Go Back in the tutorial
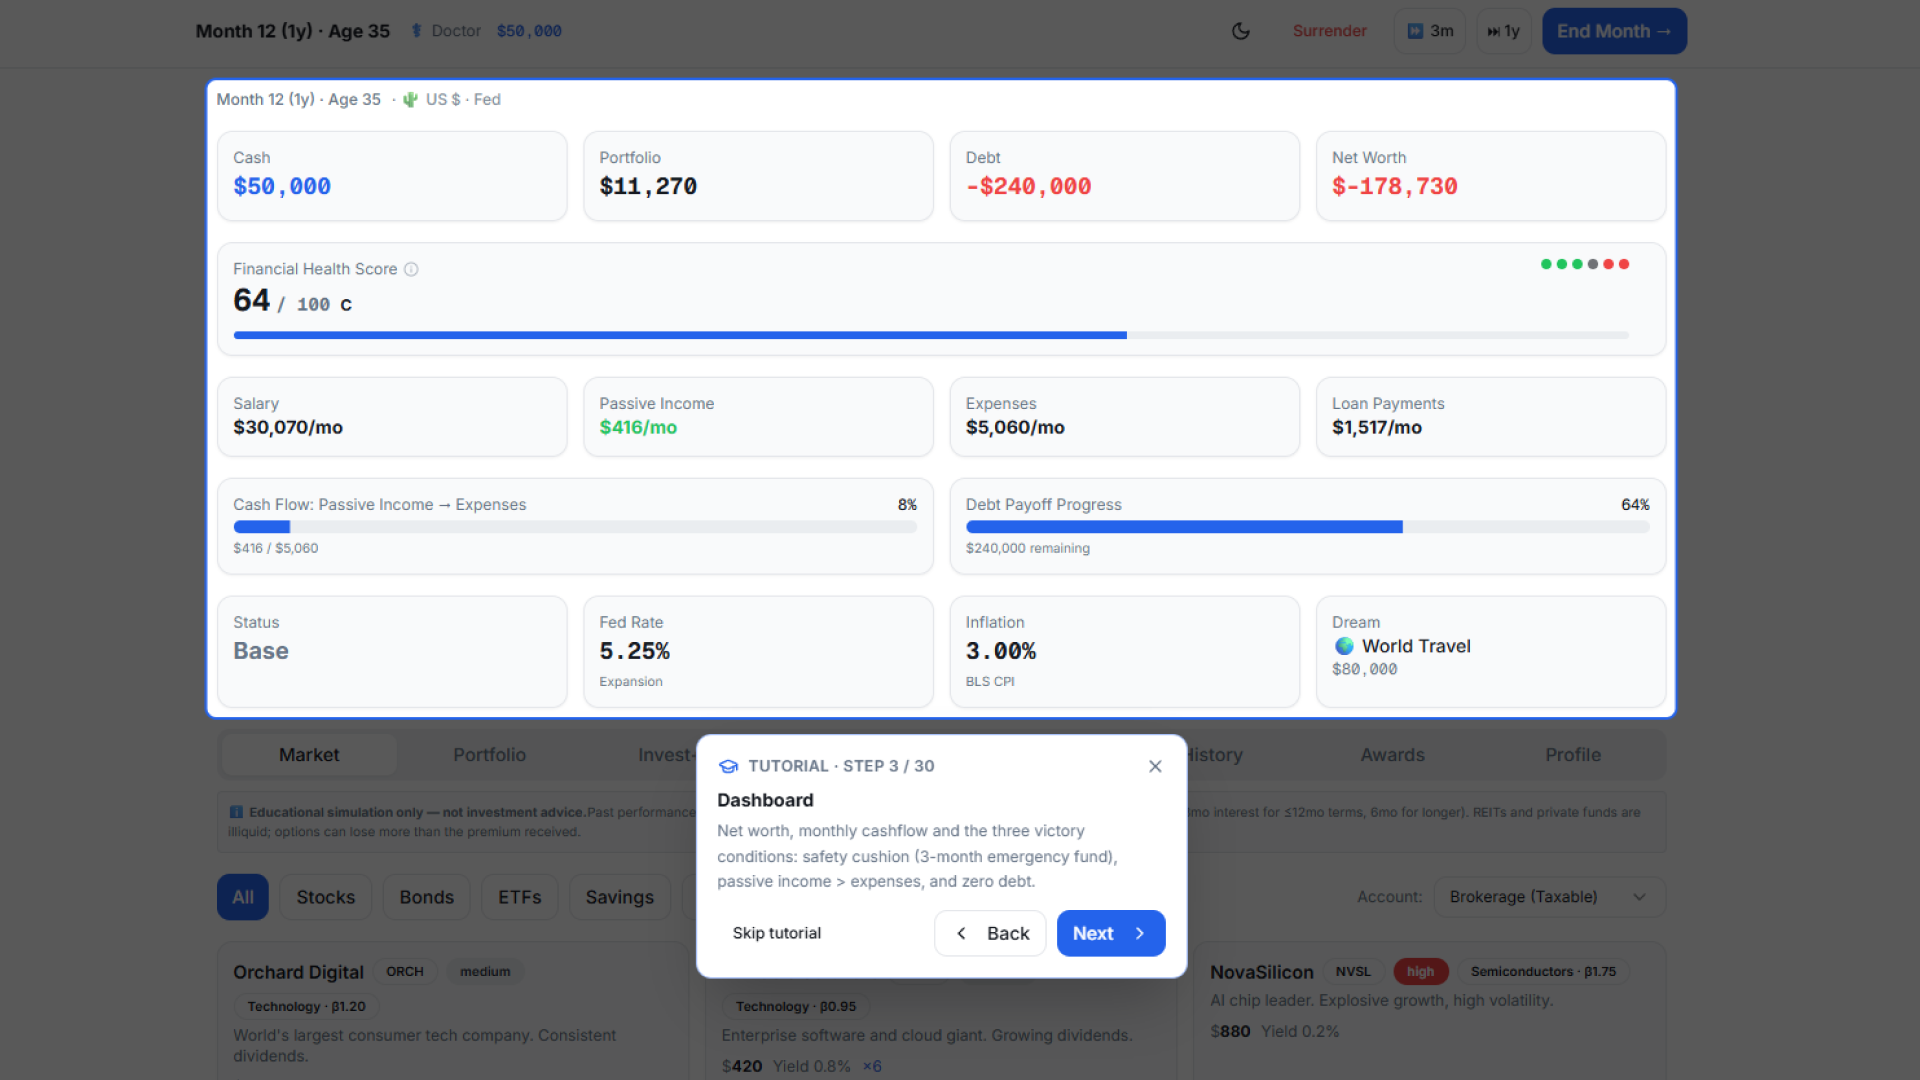This screenshot has width=1920, height=1080. (x=990, y=933)
